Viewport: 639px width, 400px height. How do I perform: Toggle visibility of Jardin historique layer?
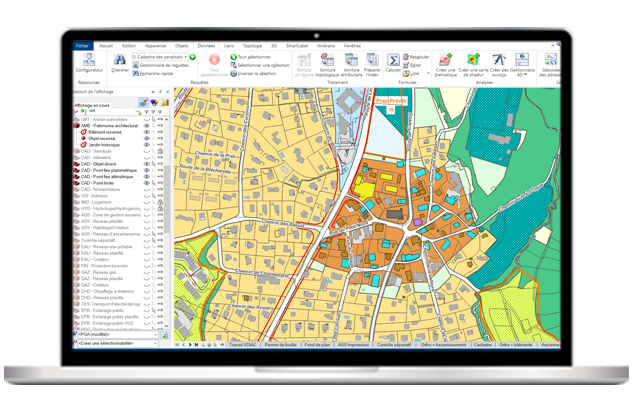147,144
